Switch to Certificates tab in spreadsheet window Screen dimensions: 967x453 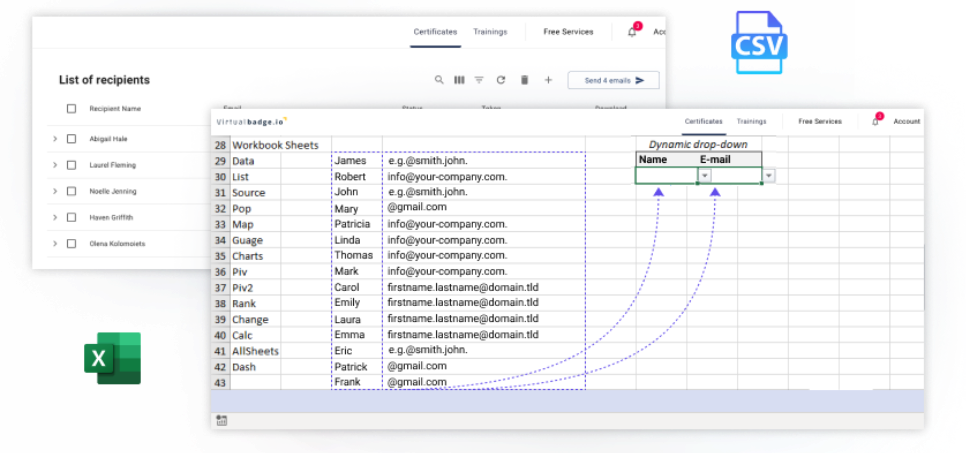tap(704, 121)
